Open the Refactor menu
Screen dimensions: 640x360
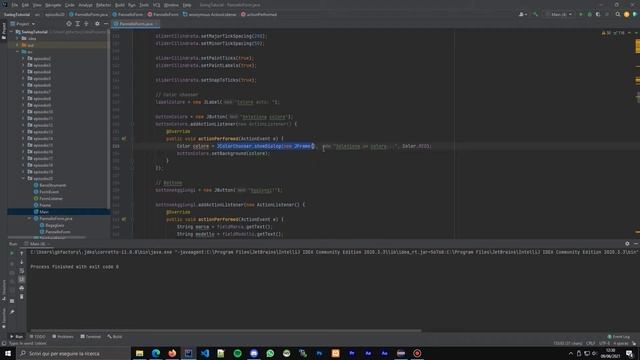103,5
